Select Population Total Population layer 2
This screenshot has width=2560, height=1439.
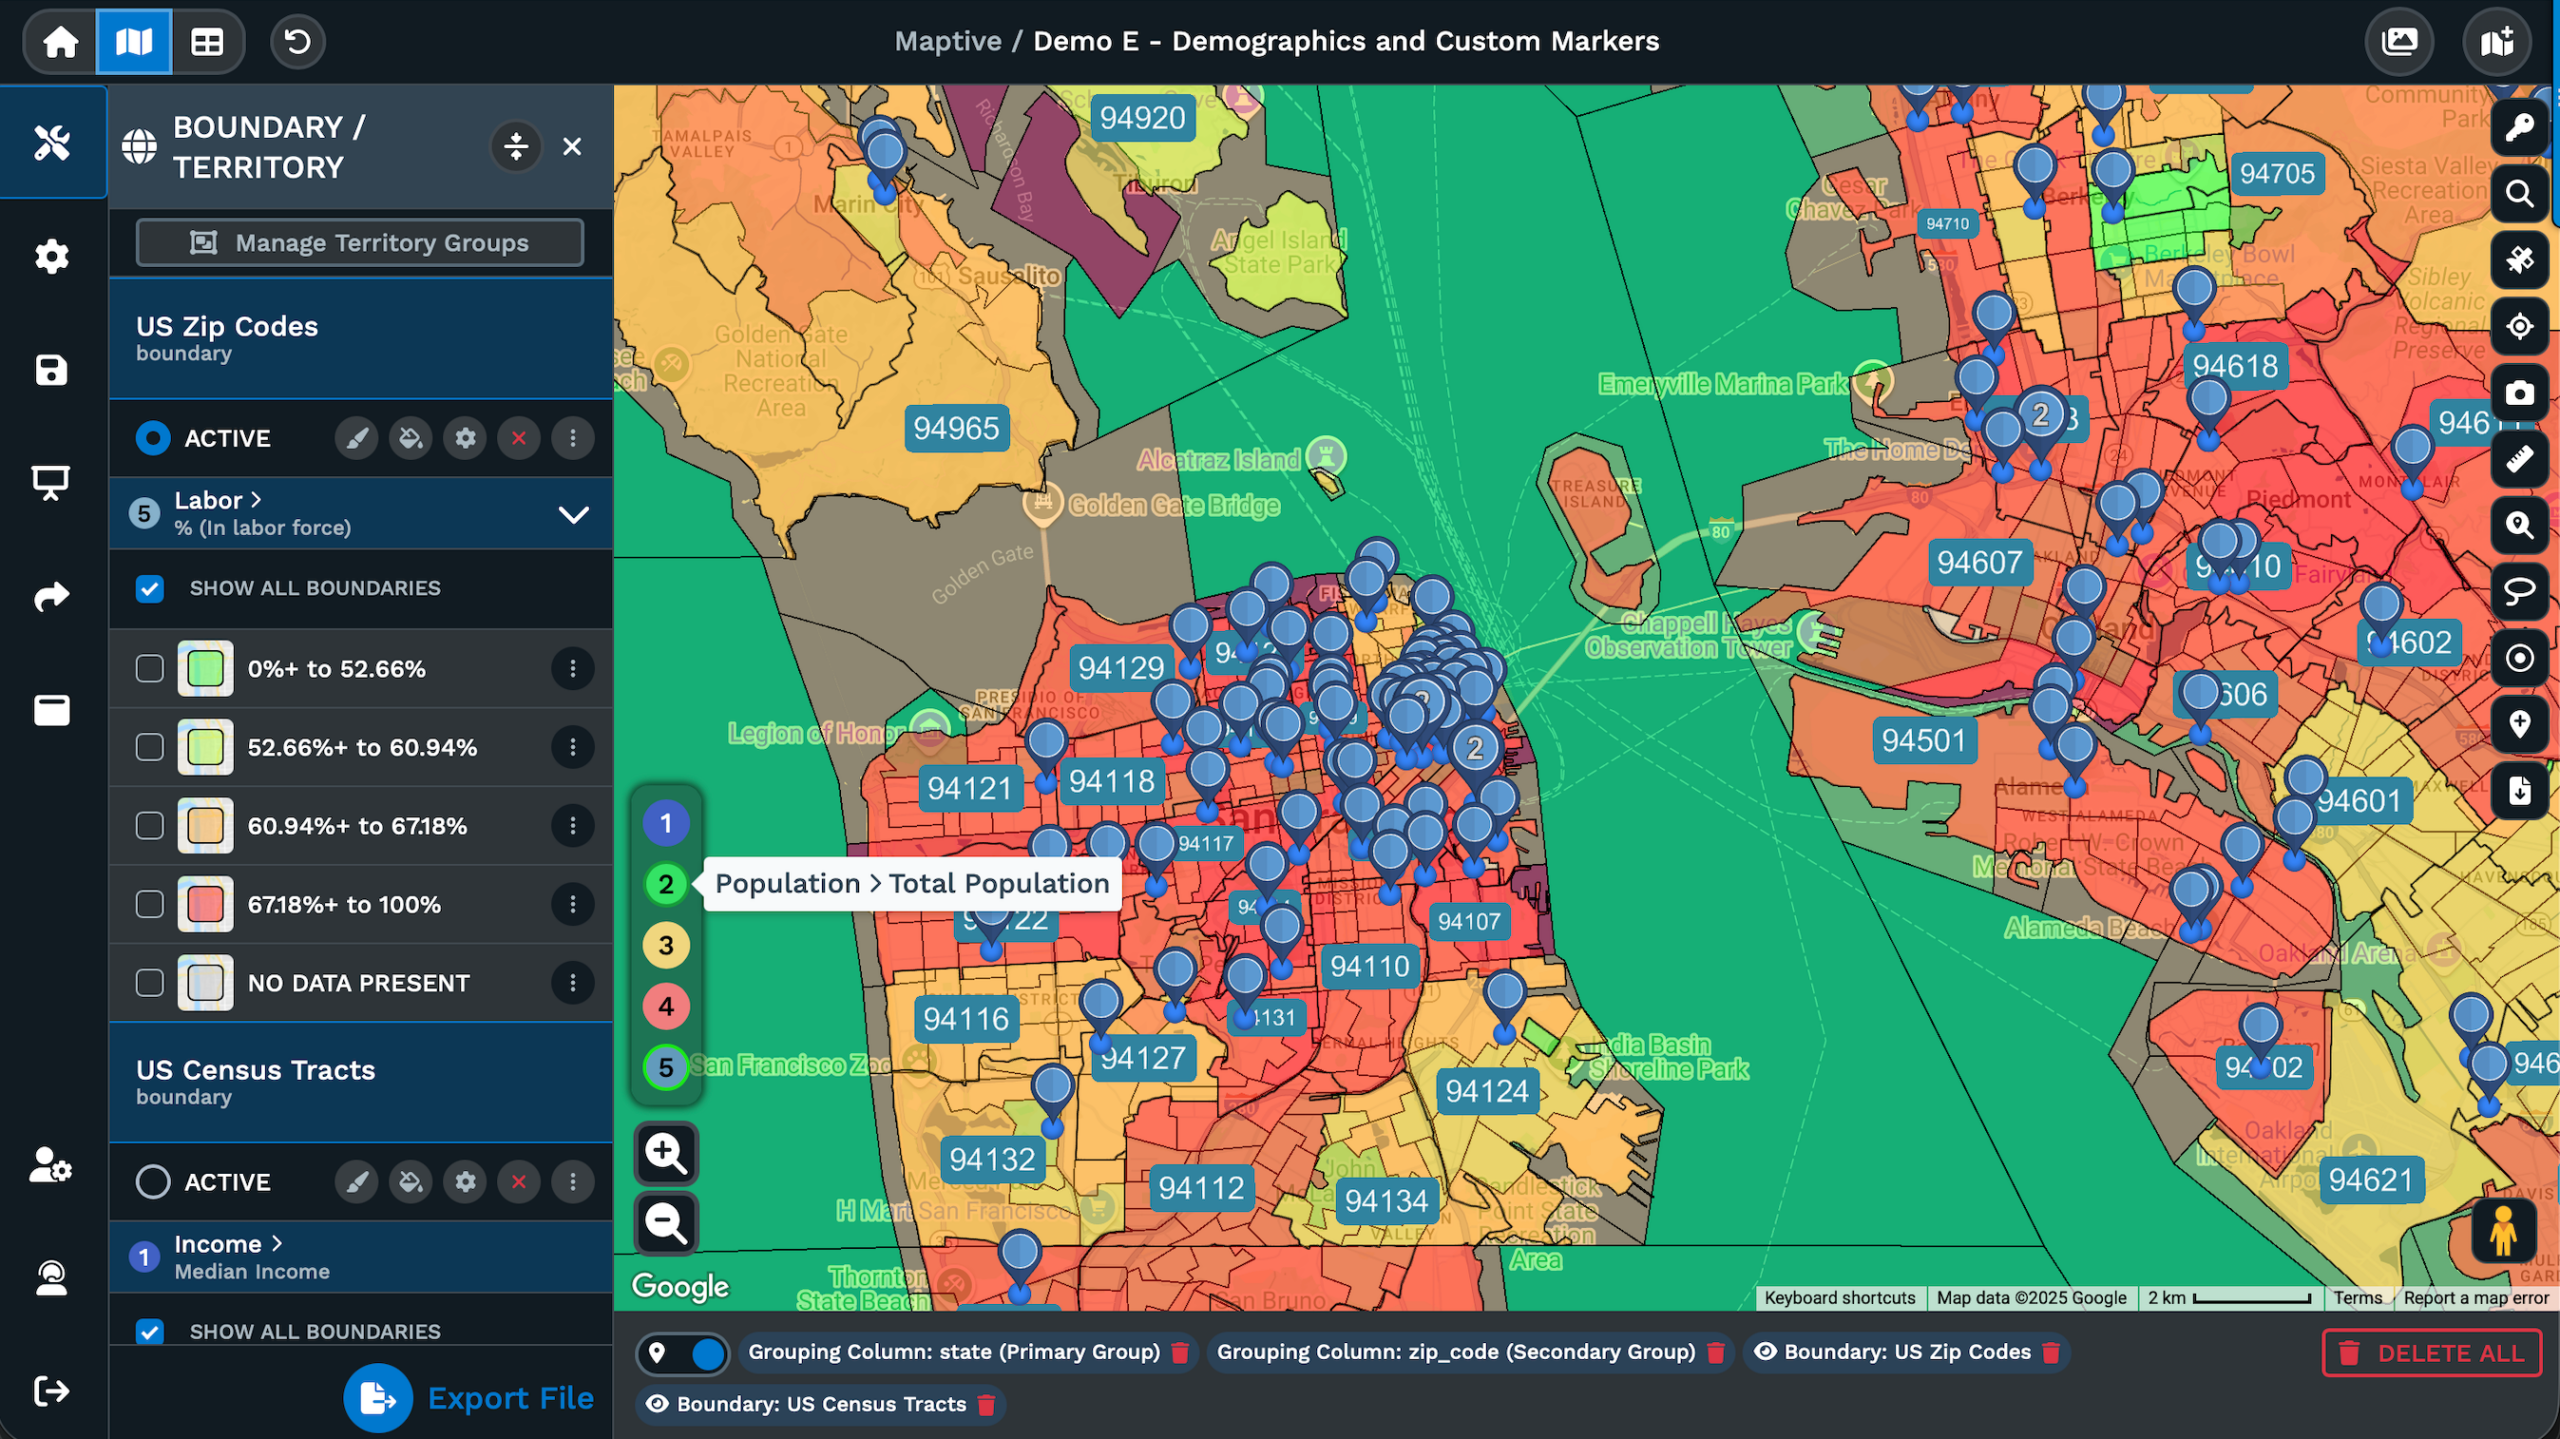666,884
